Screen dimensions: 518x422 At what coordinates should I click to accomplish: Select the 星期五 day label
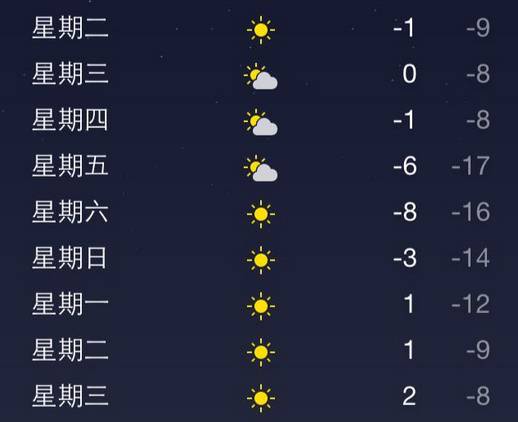tap(70, 166)
